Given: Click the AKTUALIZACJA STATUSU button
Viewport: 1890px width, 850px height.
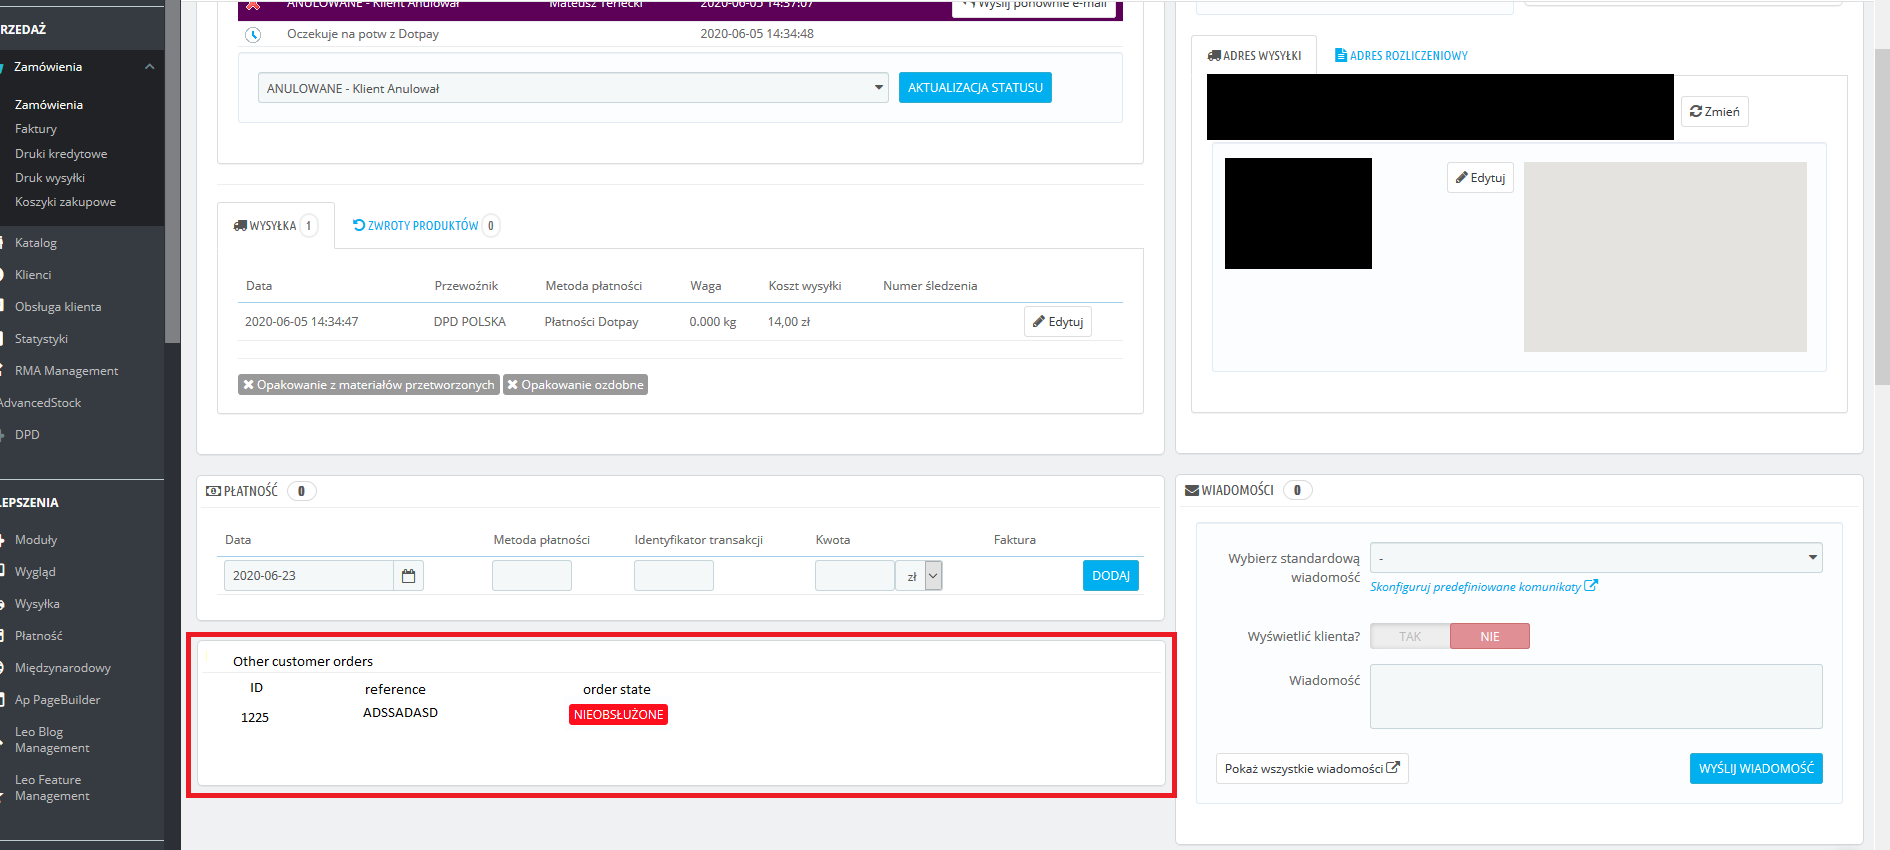Looking at the screenshot, I should (x=975, y=88).
